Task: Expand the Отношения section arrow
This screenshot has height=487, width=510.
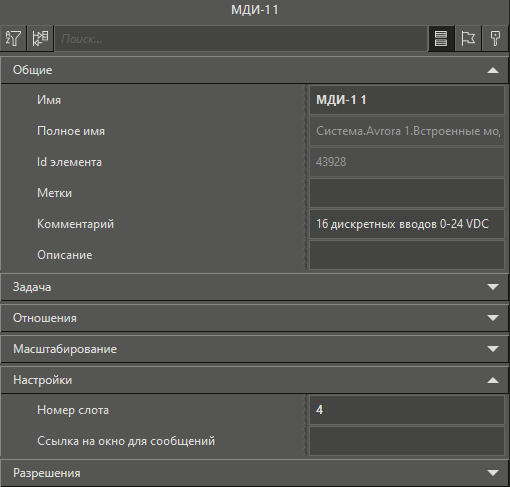Action: tap(493, 318)
